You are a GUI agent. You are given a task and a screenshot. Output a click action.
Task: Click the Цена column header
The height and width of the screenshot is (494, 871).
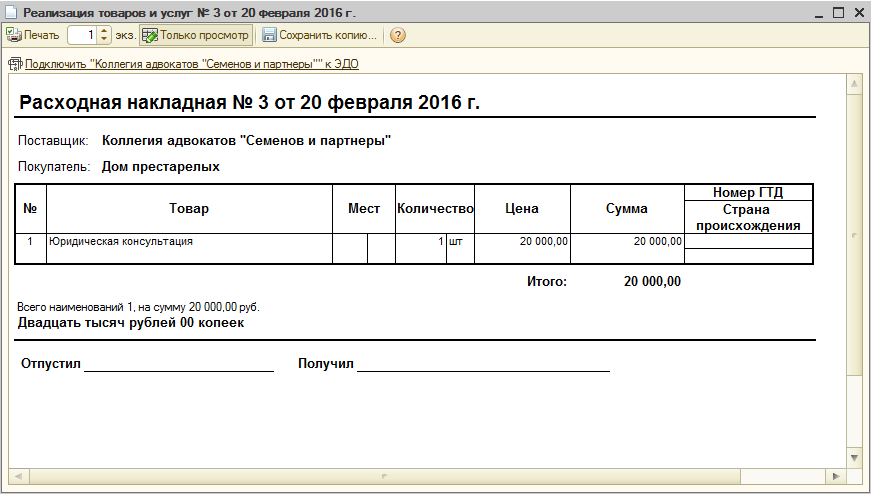point(522,208)
